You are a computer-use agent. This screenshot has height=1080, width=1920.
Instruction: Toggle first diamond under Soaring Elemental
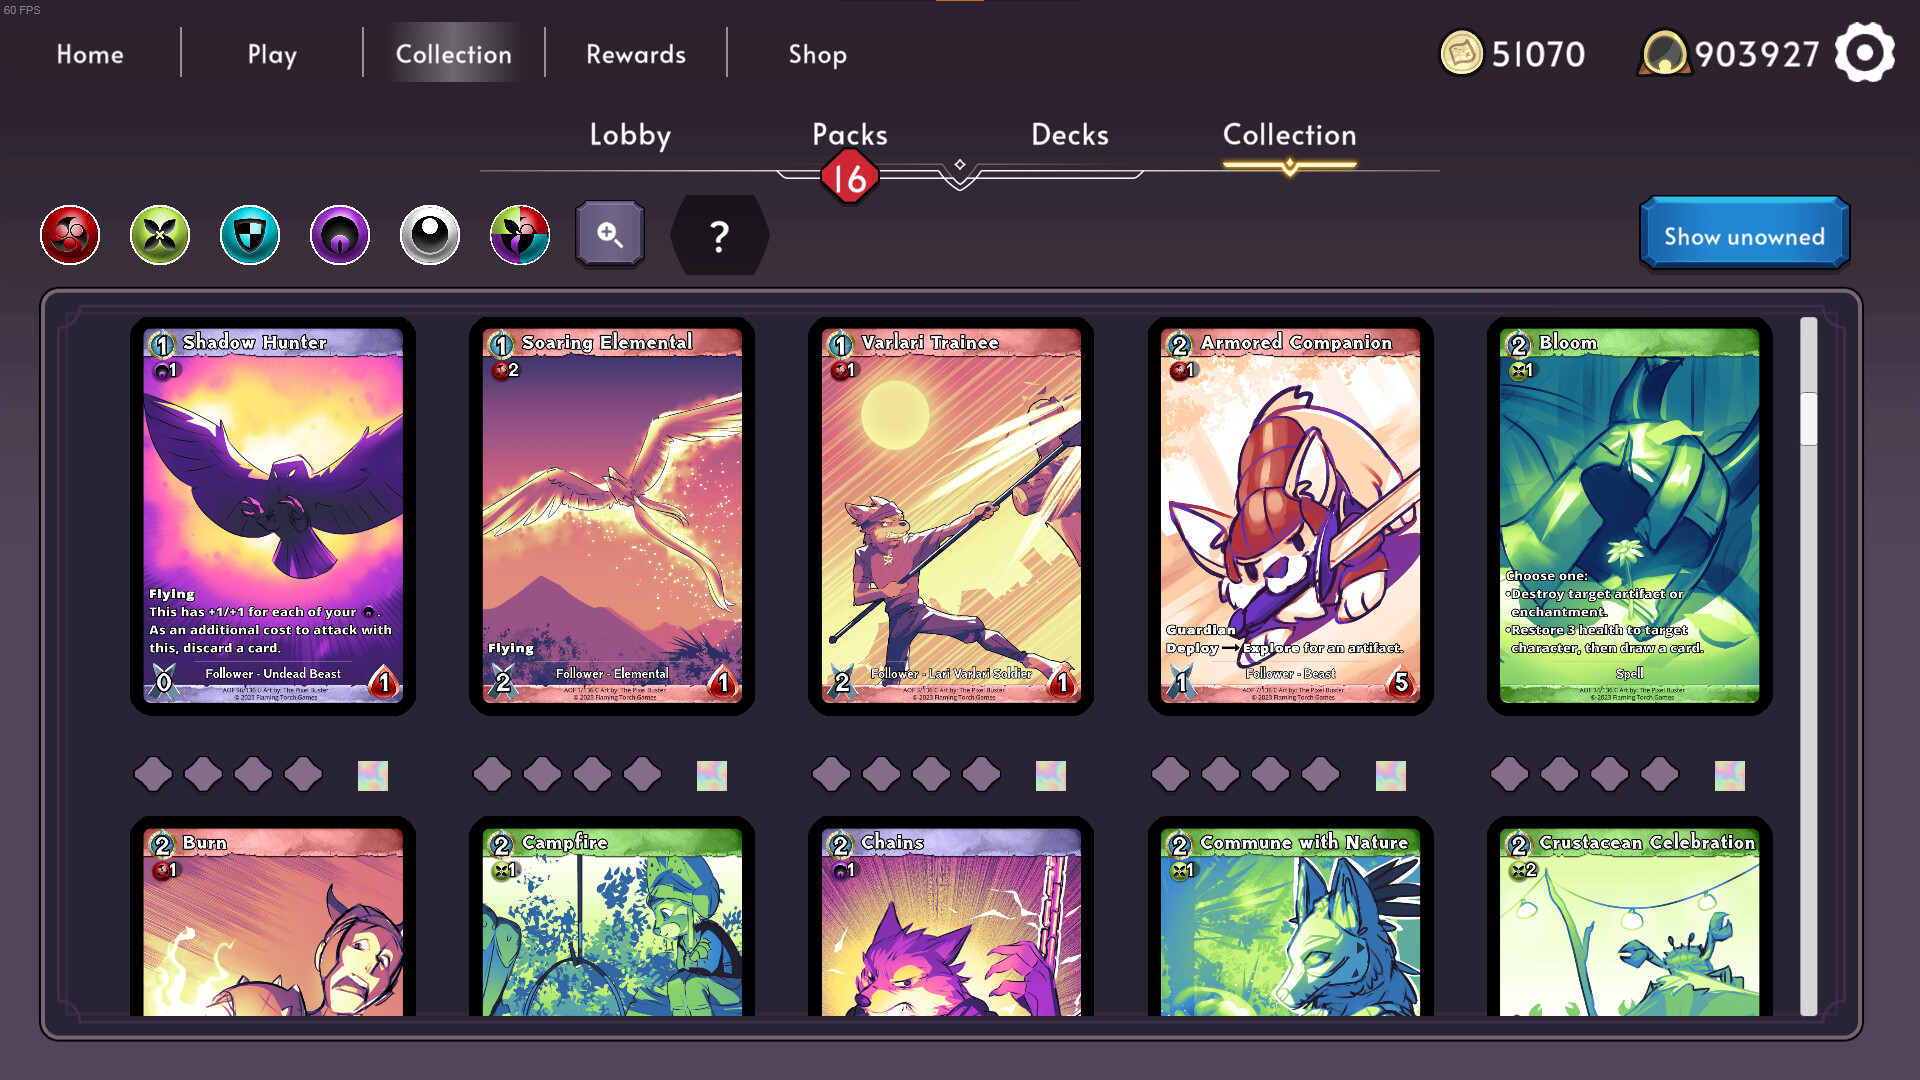492,774
